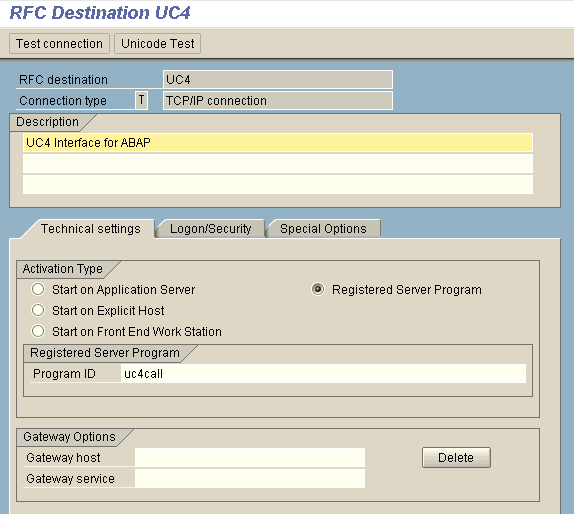Click the Test connection button

tap(59, 44)
